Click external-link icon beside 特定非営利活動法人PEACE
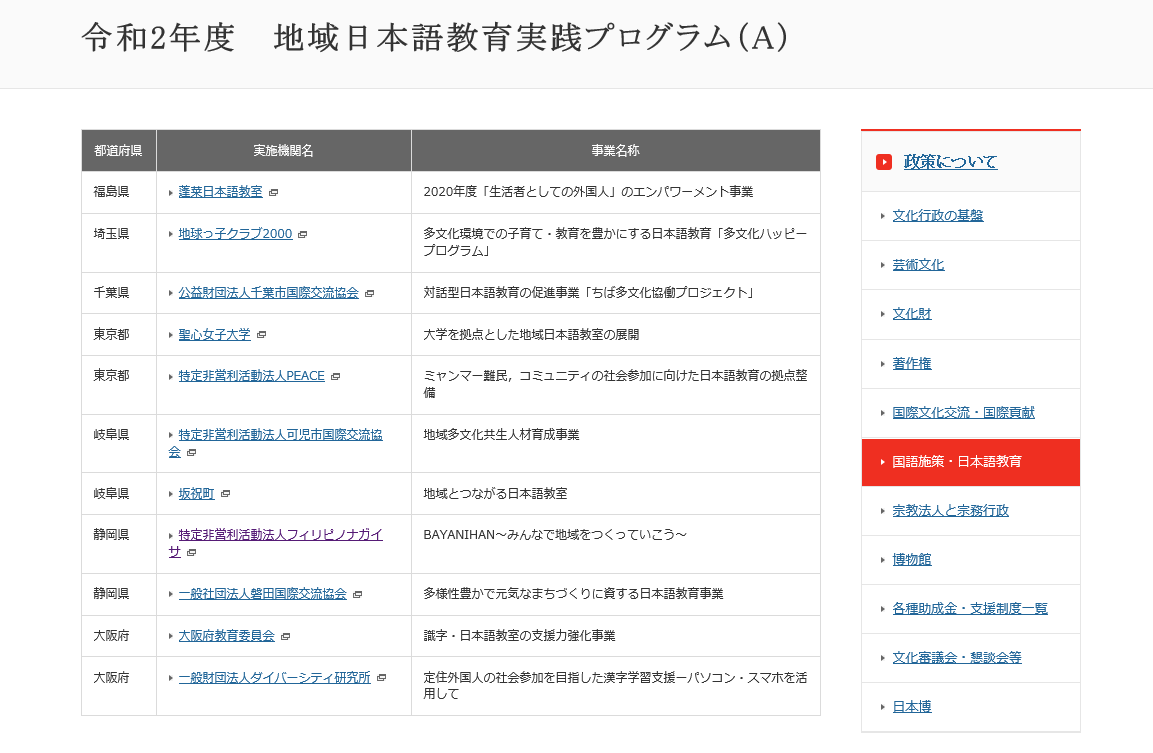1153x753 pixels. 335,377
